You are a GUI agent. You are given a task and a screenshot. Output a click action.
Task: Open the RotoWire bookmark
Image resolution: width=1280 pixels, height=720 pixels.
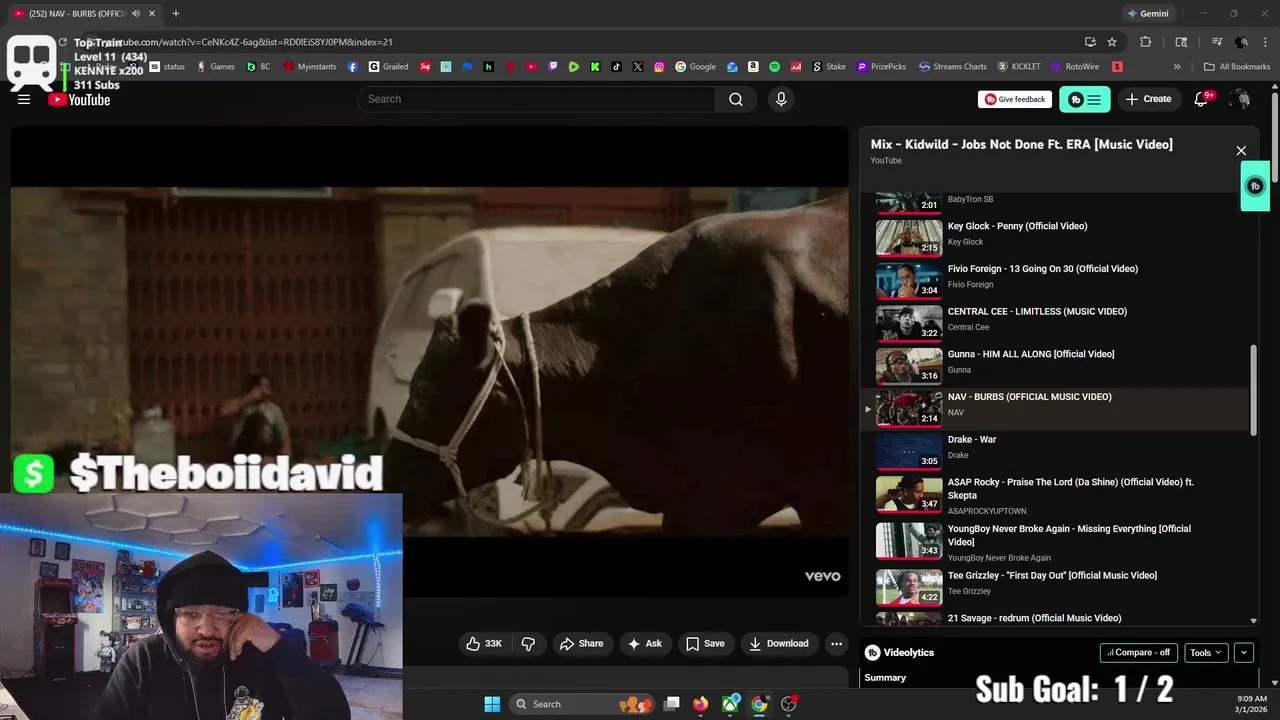coord(1075,67)
